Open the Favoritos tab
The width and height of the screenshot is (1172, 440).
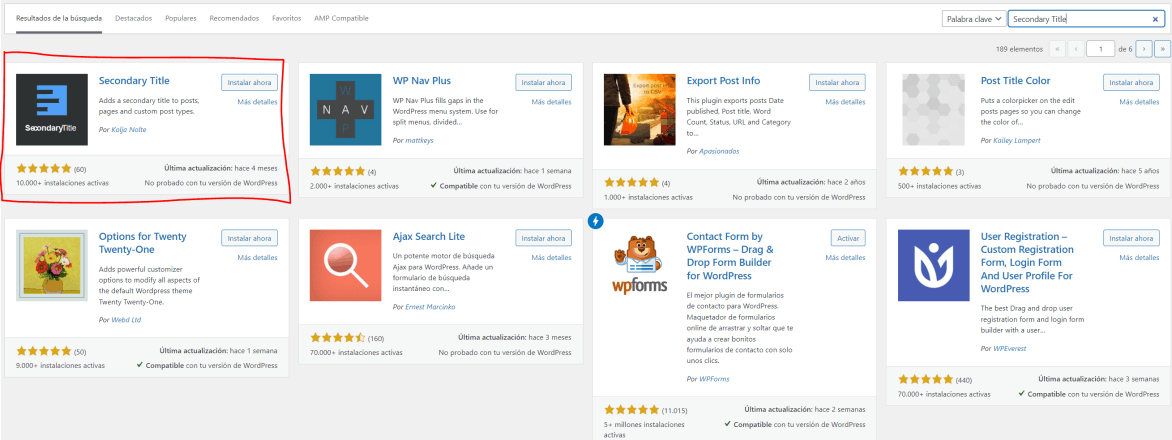tap(287, 18)
